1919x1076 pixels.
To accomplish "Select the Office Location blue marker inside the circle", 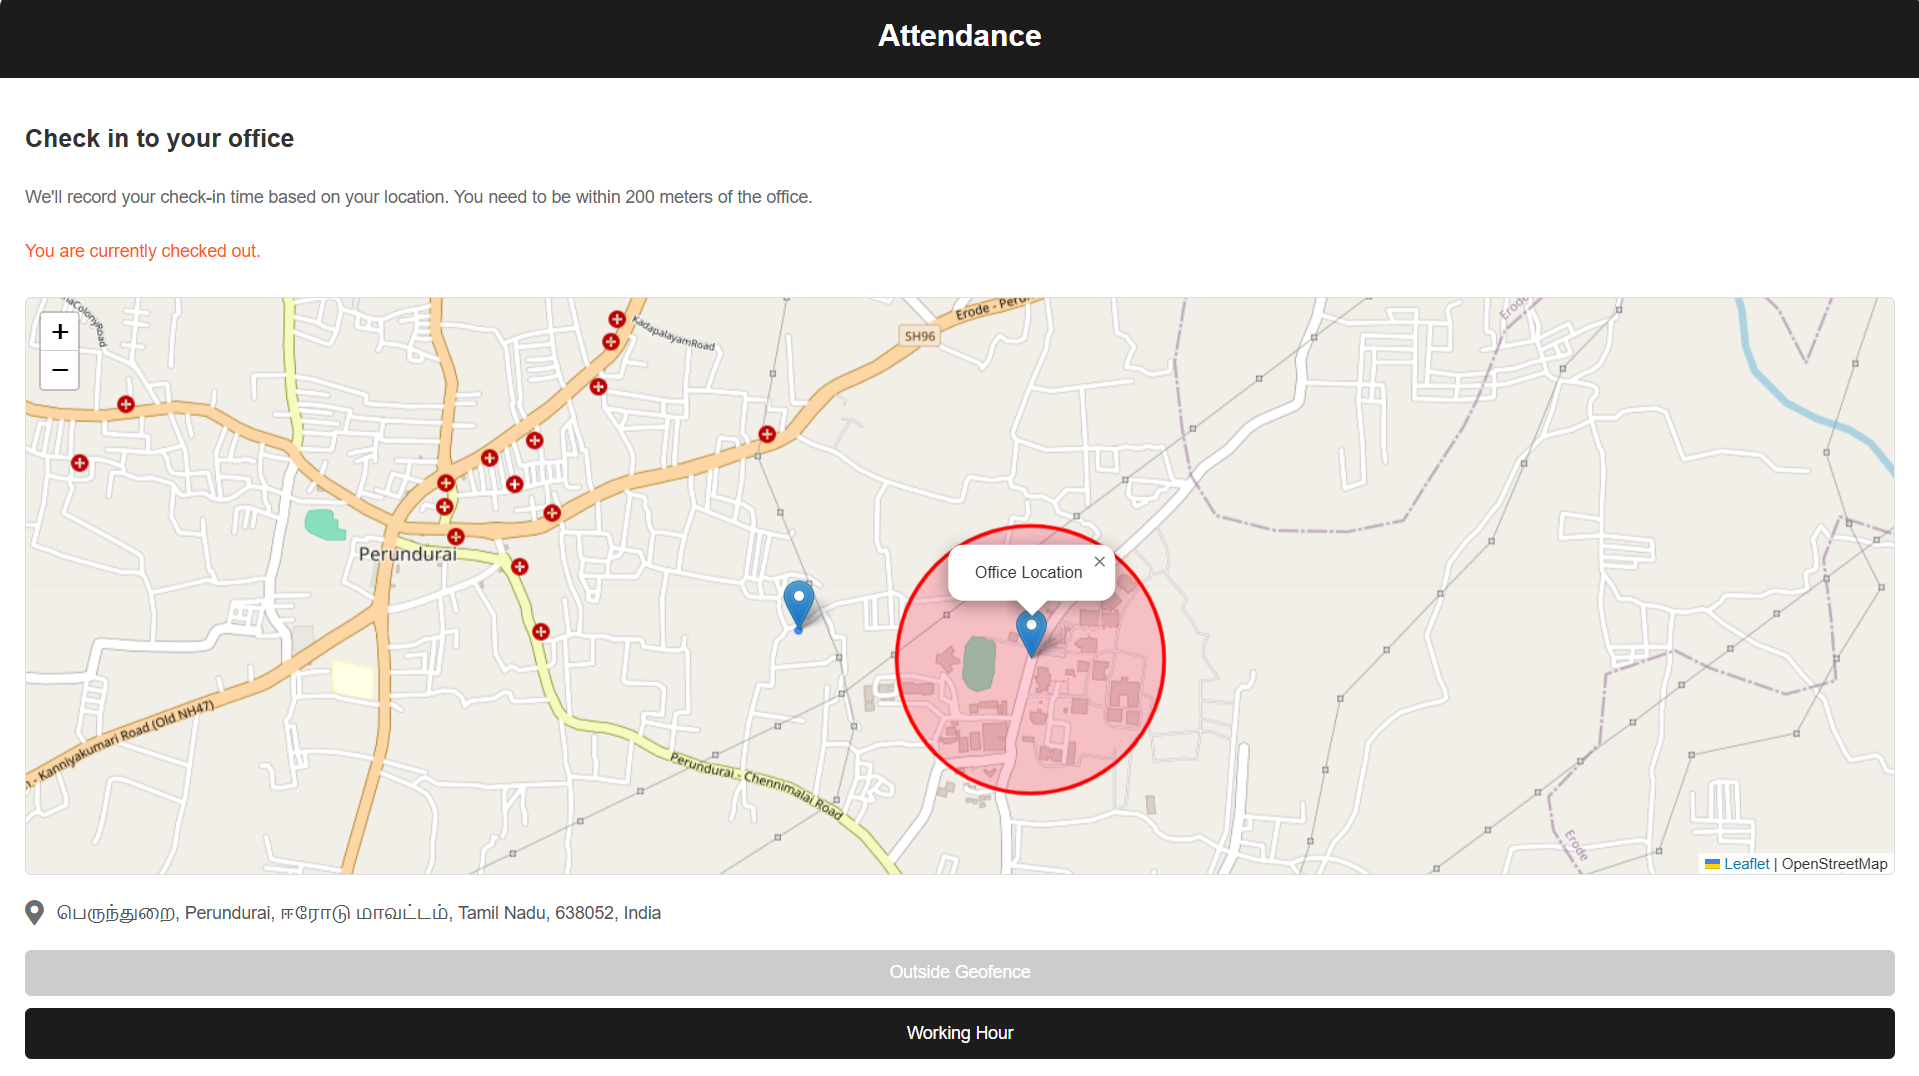I will pyautogui.click(x=1031, y=630).
